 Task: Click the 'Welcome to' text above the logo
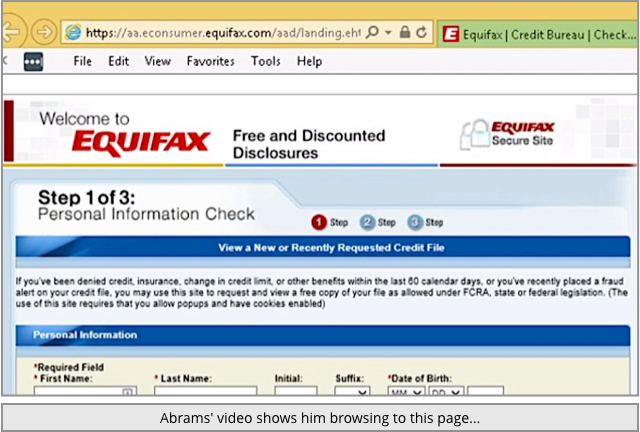pyautogui.click(x=84, y=119)
